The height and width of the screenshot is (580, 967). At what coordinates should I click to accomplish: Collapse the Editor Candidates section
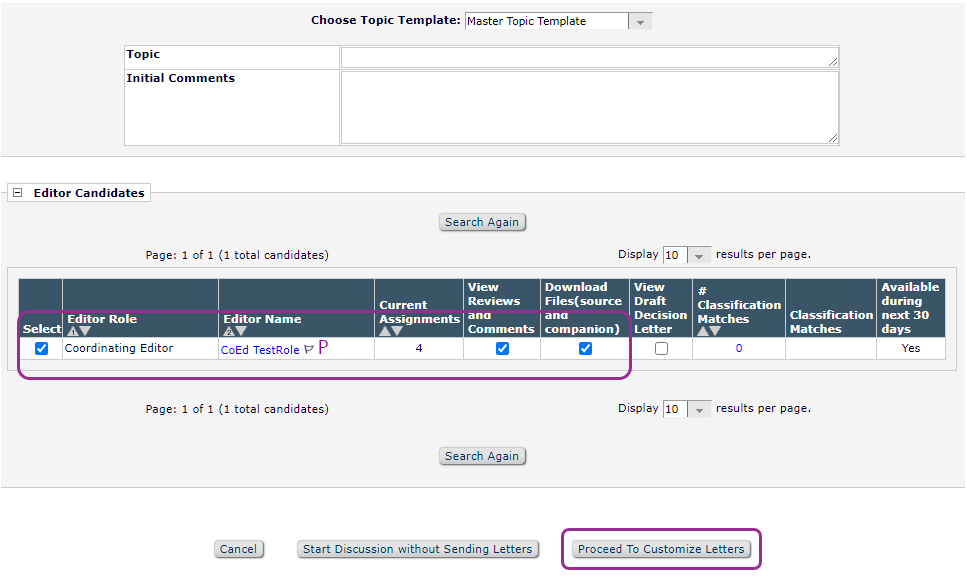(x=18, y=193)
